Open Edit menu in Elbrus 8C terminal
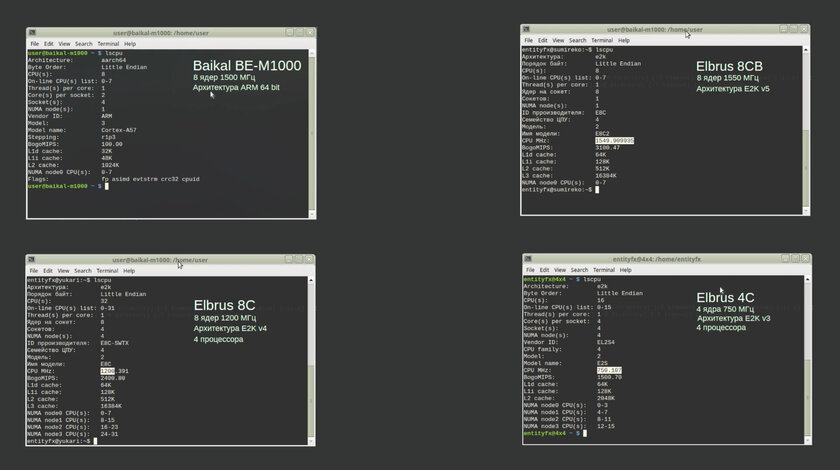The image size is (840, 470). coord(48,271)
